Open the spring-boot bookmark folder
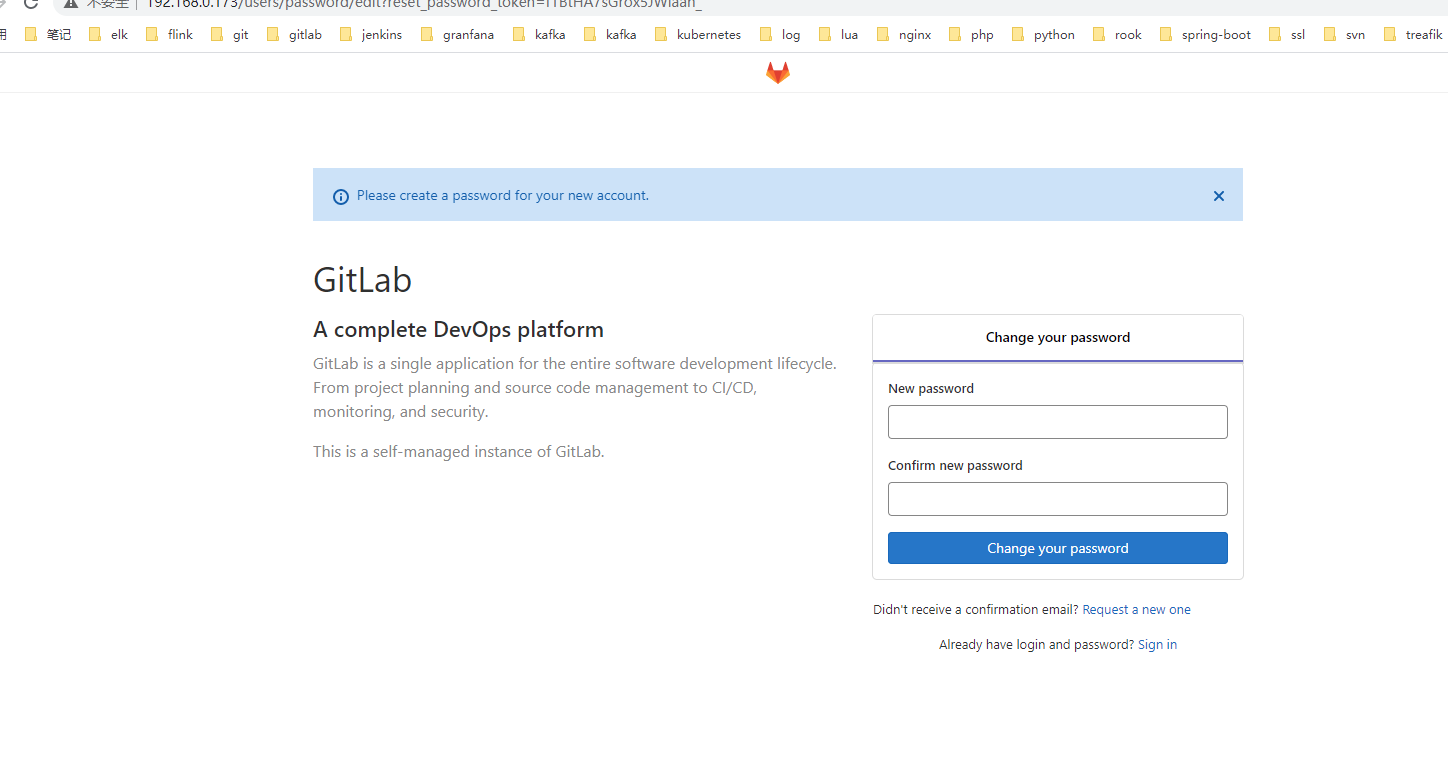The width and height of the screenshot is (1448, 770). coord(1205,35)
